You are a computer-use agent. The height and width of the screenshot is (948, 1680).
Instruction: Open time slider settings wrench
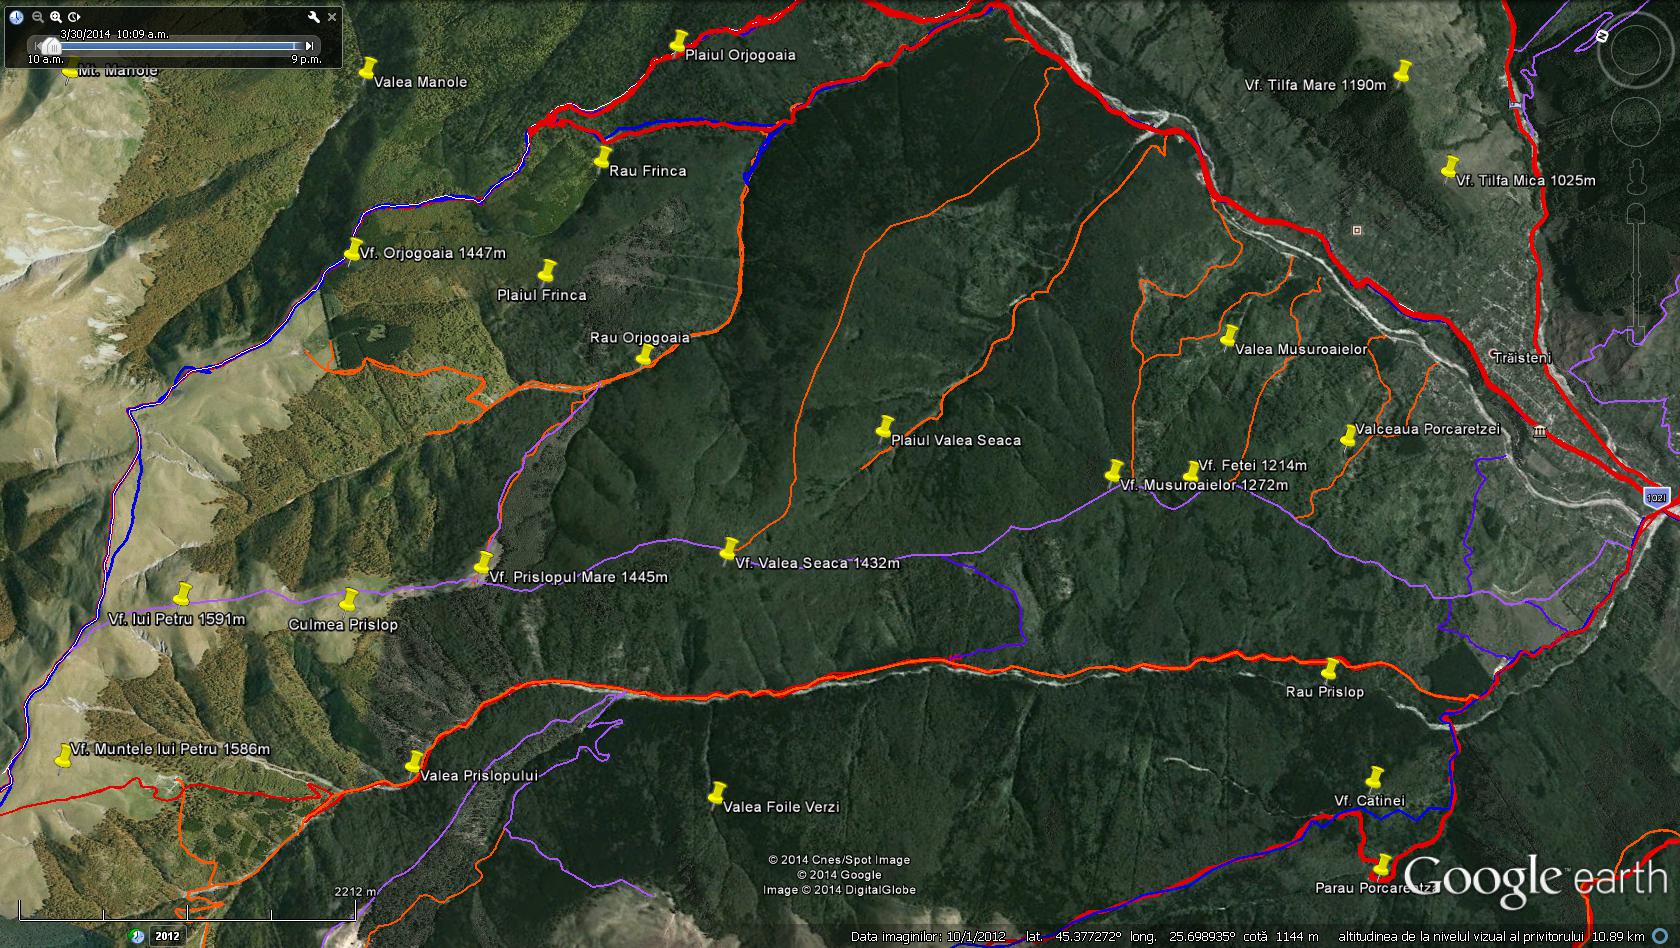(x=314, y=17)
